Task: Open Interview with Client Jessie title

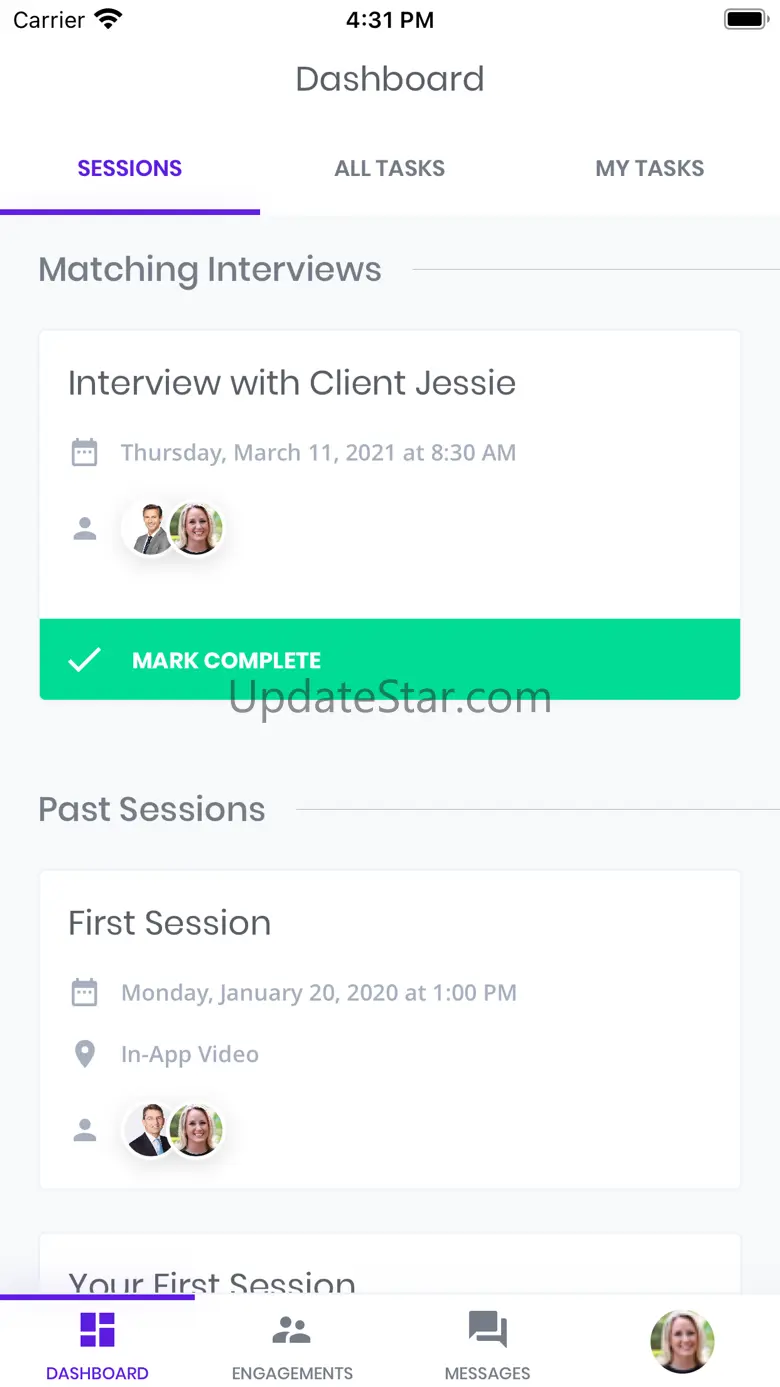Action: click(x=291, y=383)
